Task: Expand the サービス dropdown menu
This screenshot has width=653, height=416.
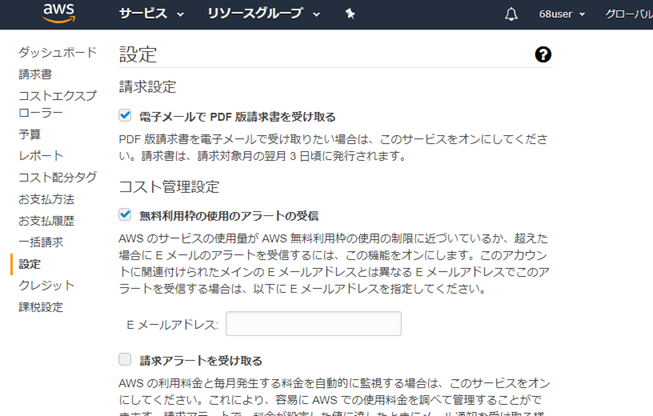Action: 151,14
